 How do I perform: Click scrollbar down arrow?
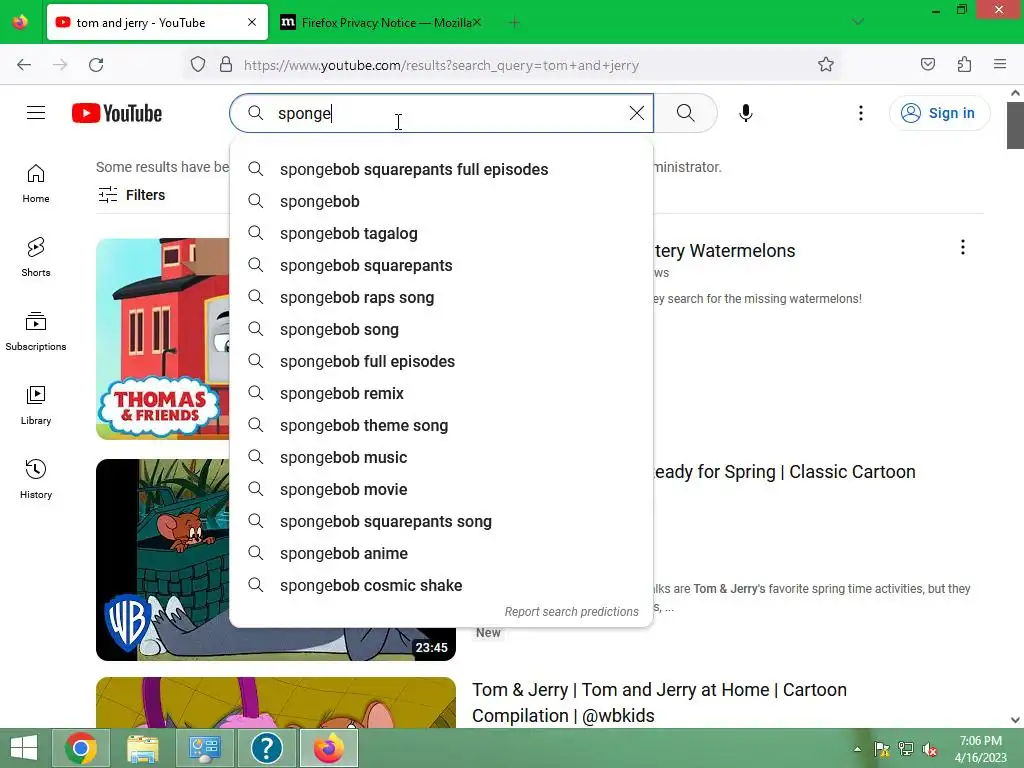pos(1015,720)
